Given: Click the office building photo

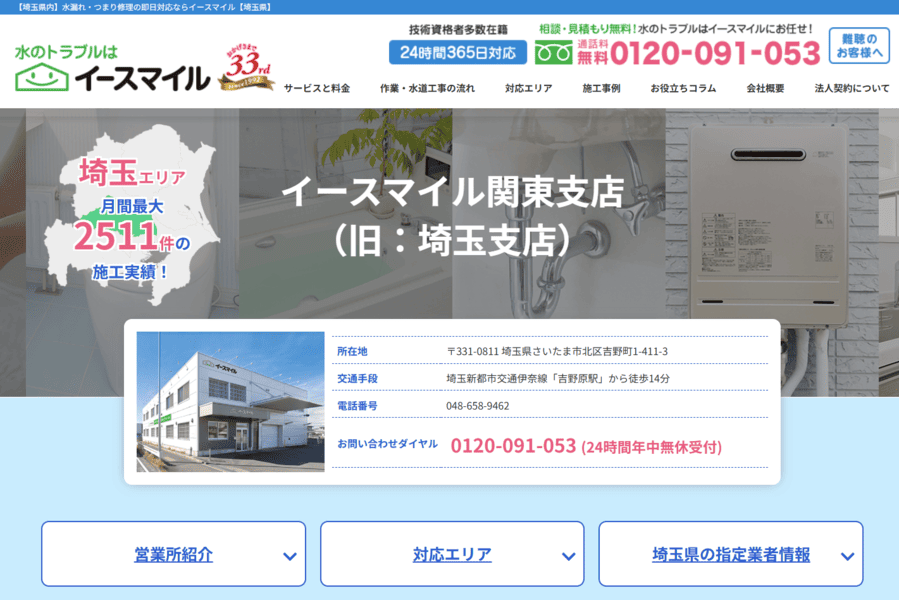Looking at the screenshot, I should [230, 402].
